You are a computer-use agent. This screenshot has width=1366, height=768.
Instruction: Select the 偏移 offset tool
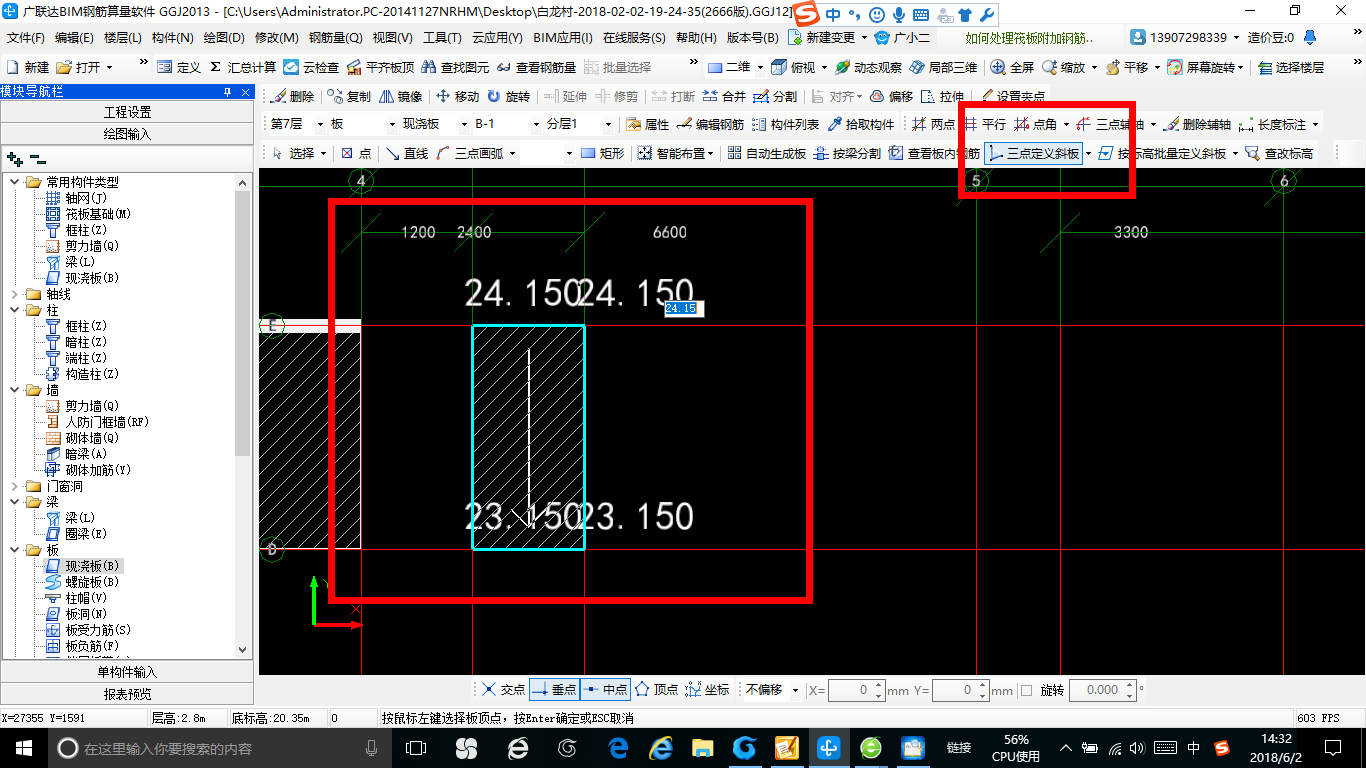point(891,97)
